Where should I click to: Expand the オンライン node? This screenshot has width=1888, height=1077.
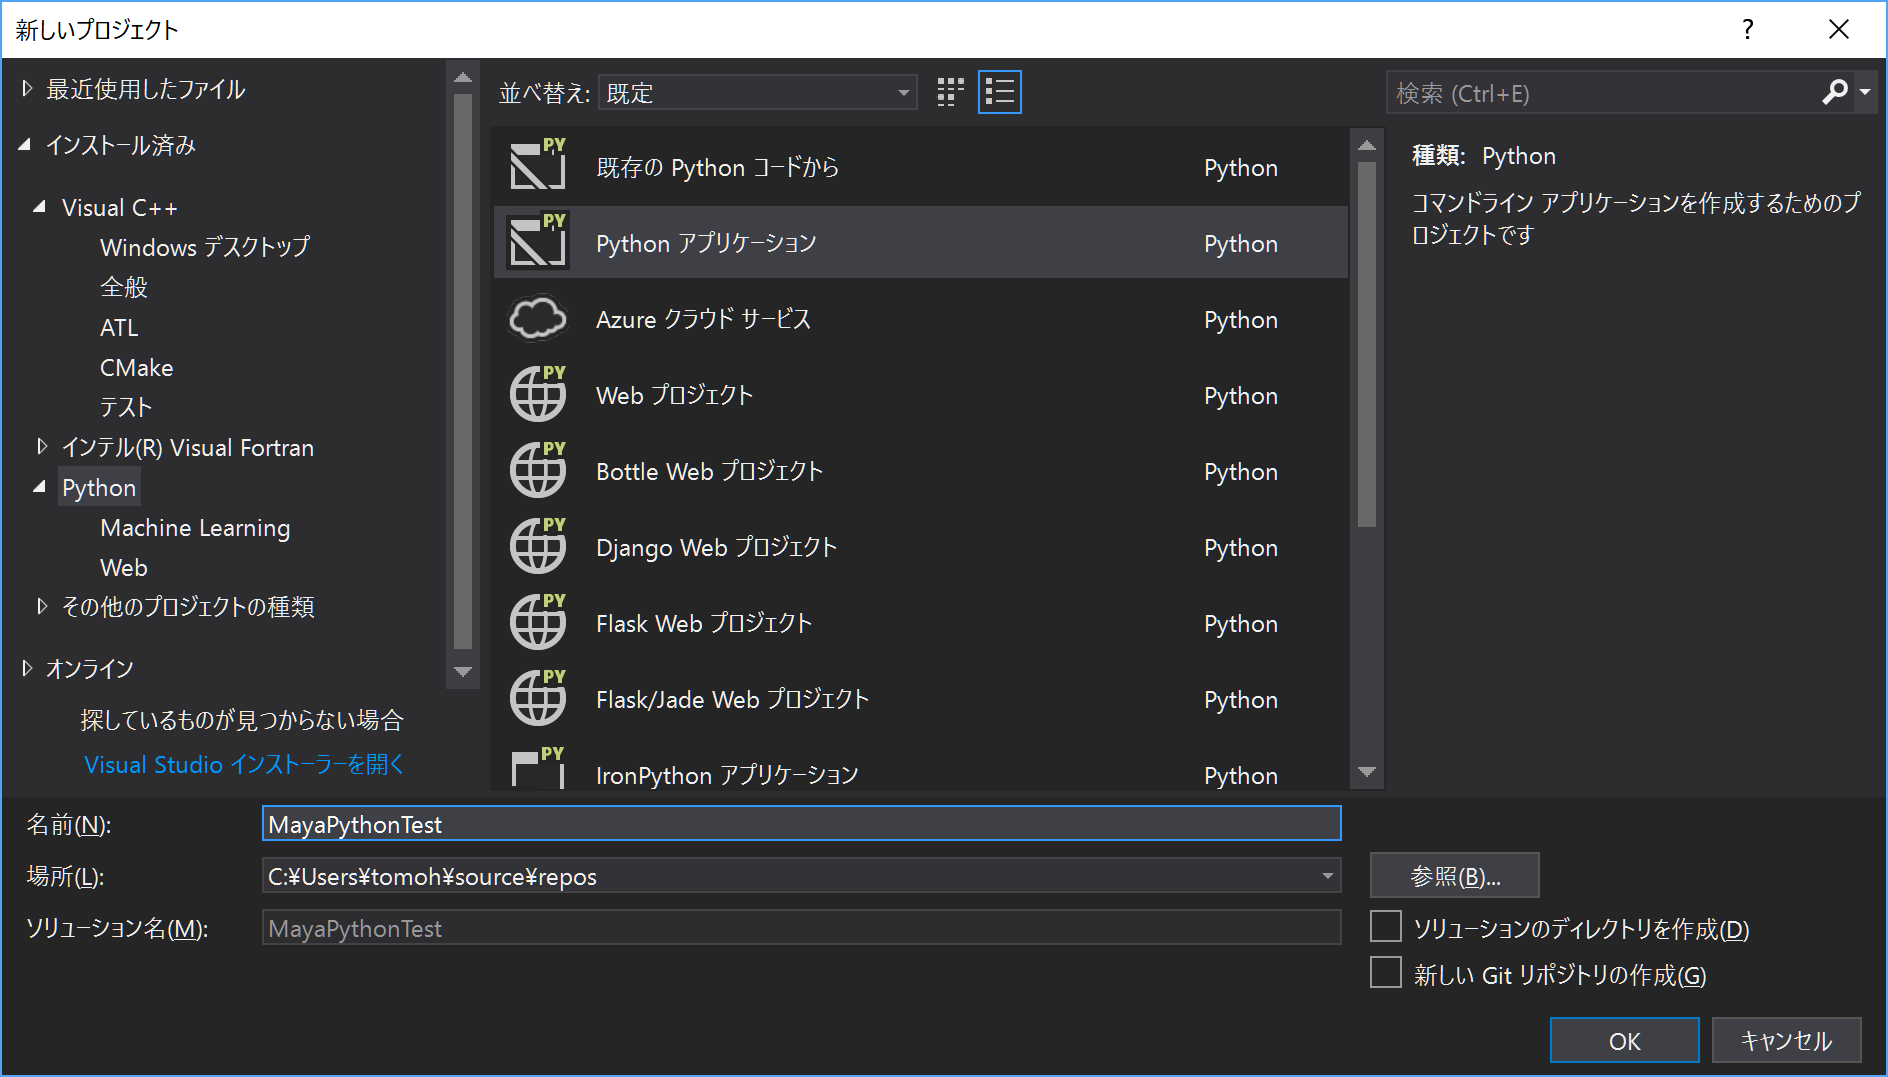tap(27, 668)
